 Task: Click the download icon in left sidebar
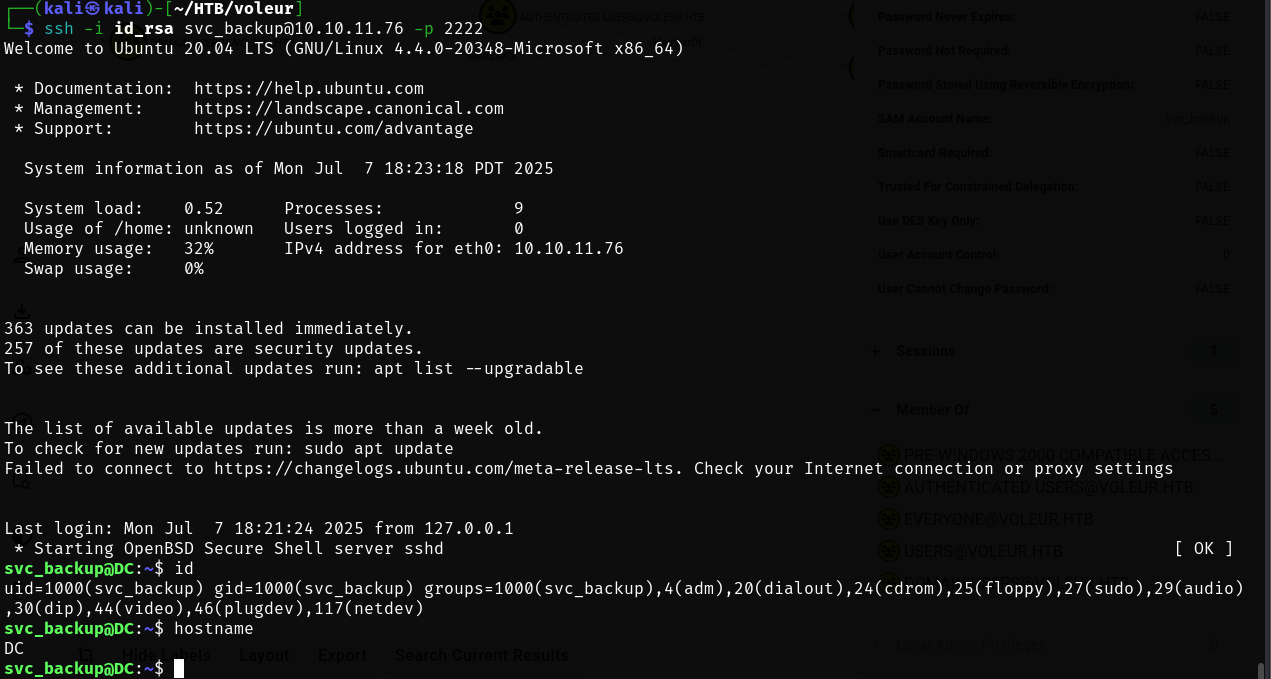tap(21, 311)
